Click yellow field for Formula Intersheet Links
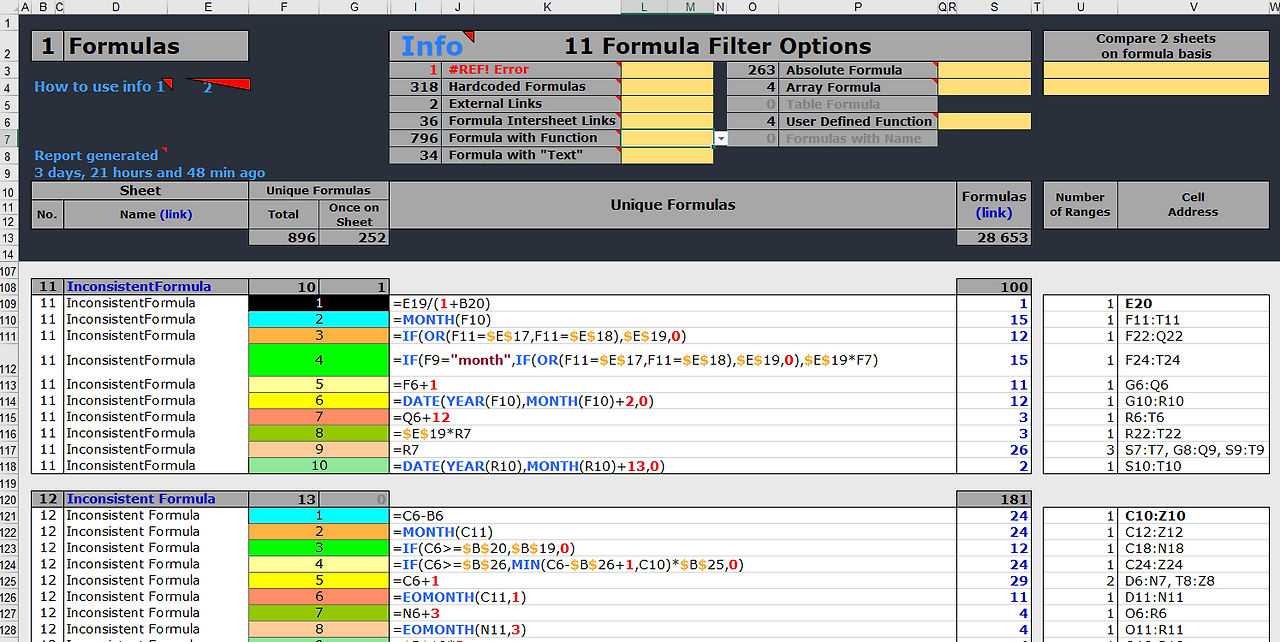Image resolution: width=1280 pixels, height=642 pixels. 667,121
